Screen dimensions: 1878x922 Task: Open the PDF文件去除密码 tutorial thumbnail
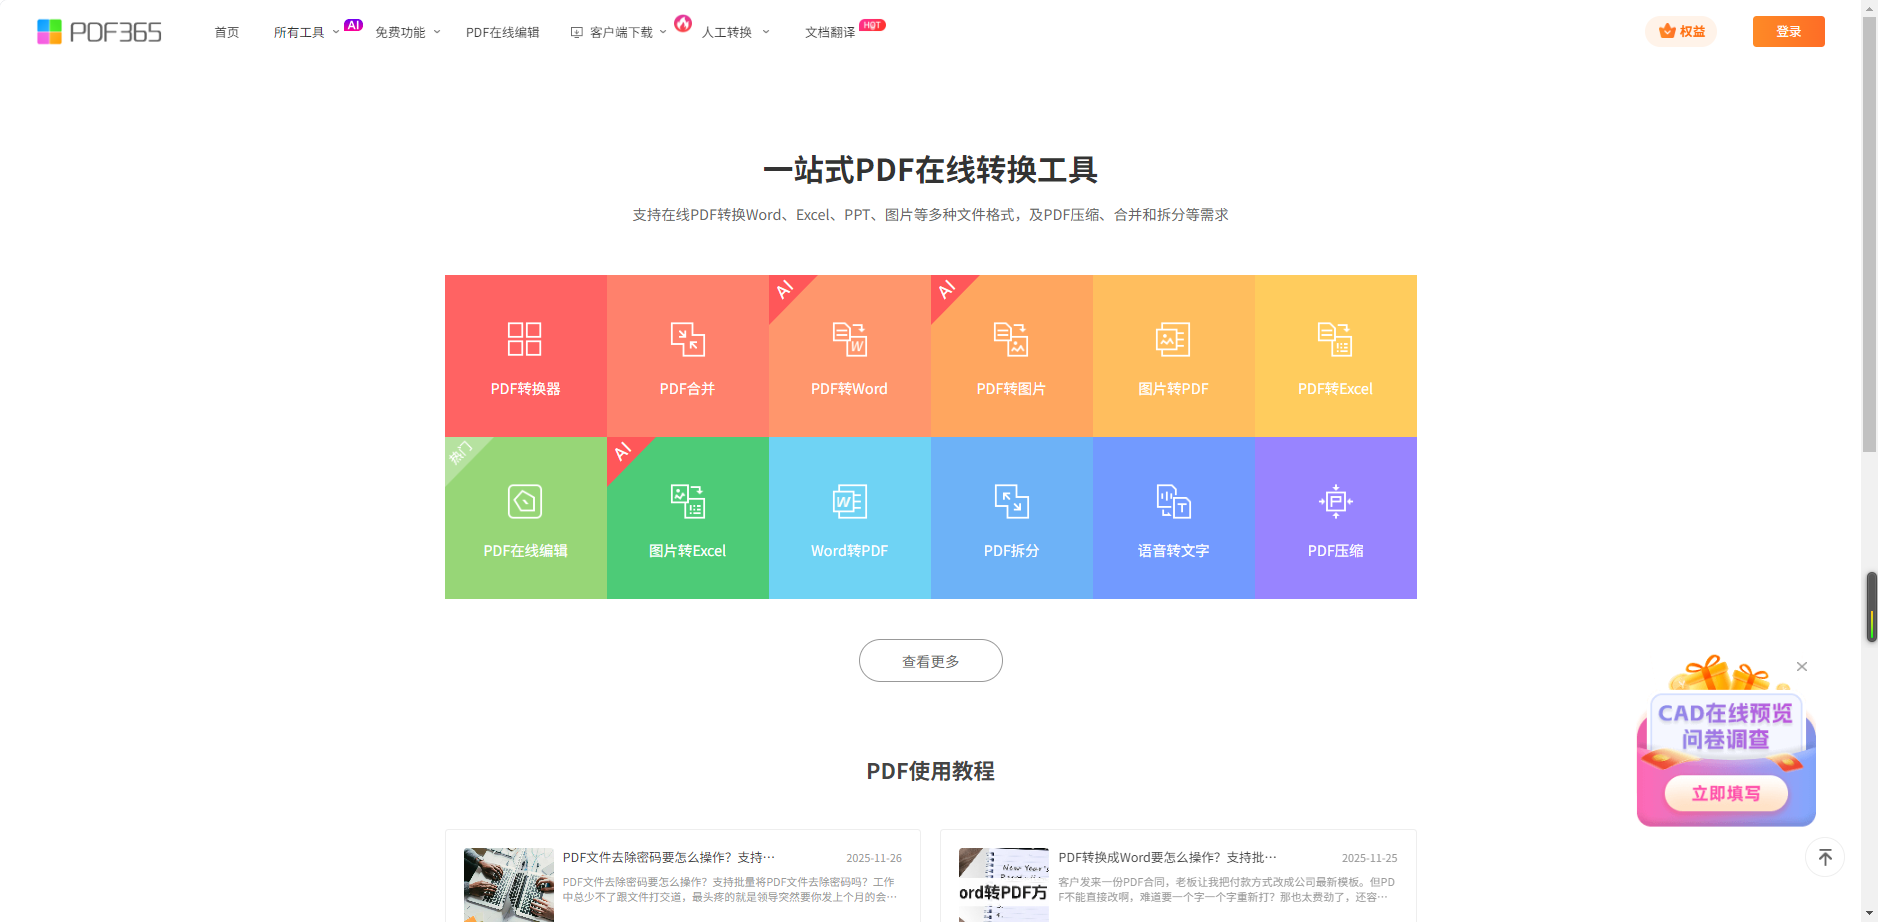[x=509, y=884]
